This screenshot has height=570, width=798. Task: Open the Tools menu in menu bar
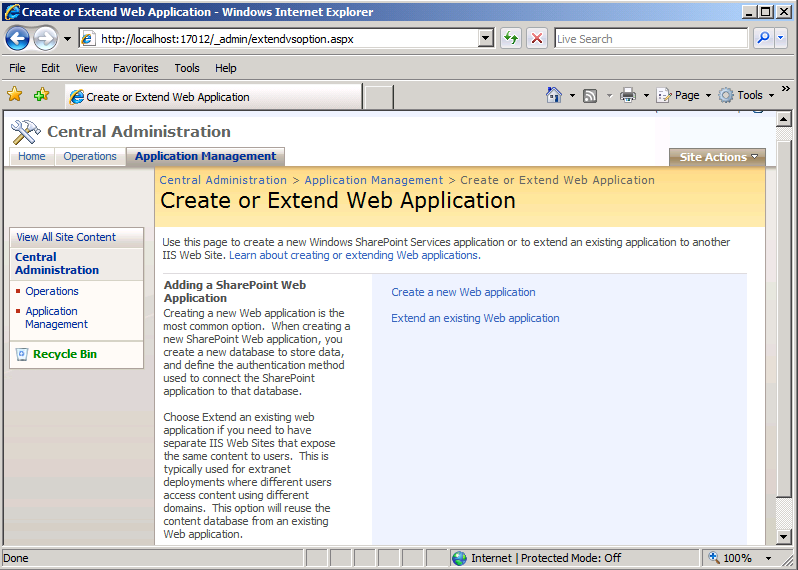click(x=187, y=68)
